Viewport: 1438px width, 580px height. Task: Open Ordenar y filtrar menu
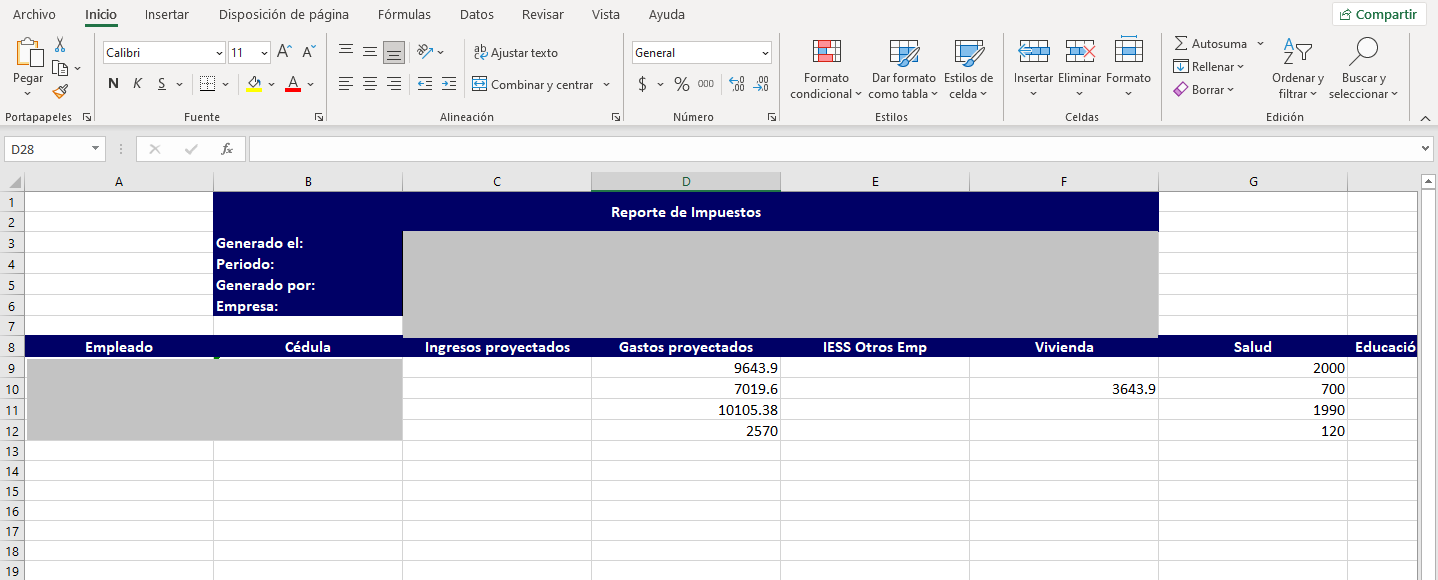pyautogui.click(x=1297, y=70)
